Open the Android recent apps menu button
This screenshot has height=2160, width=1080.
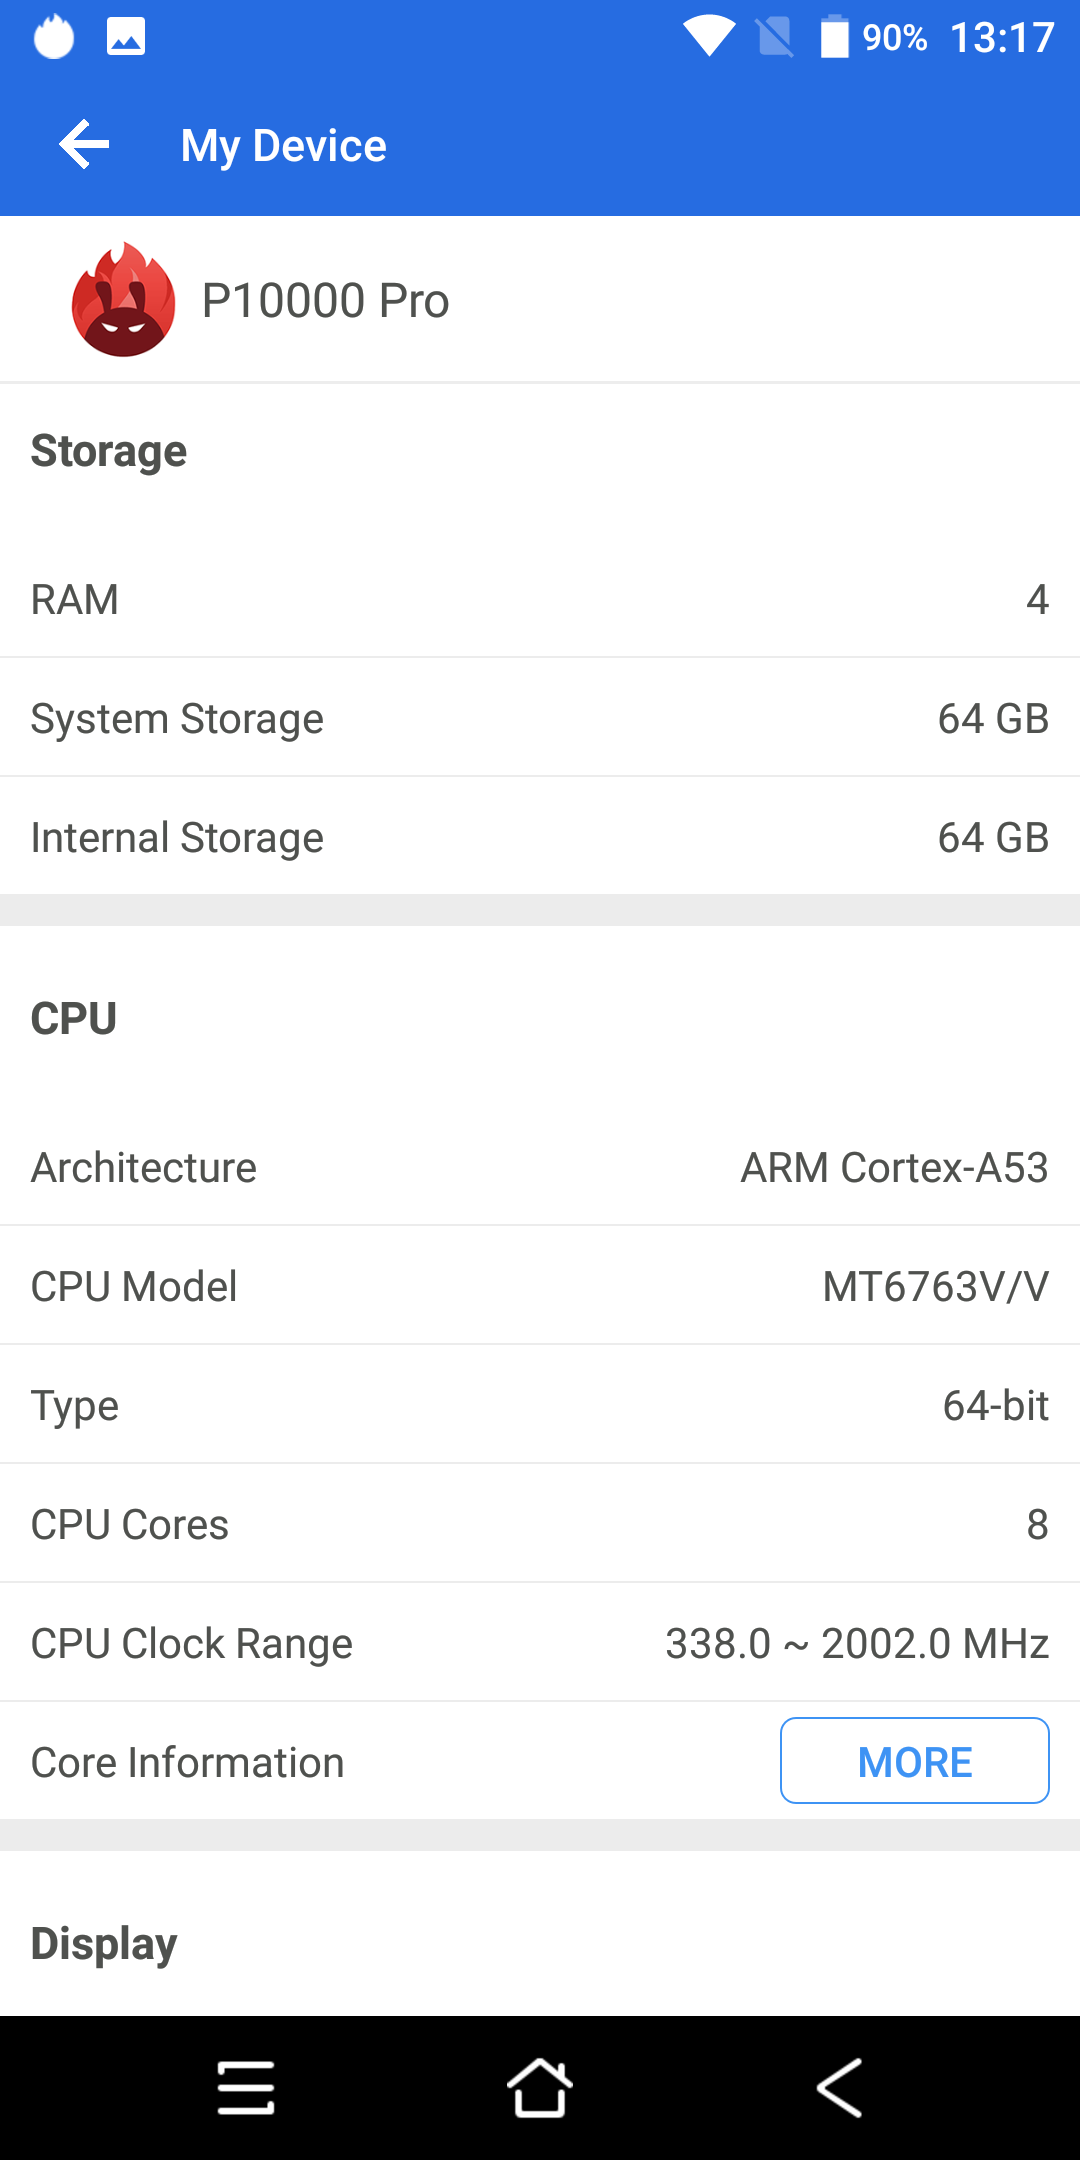[246, 2088]
